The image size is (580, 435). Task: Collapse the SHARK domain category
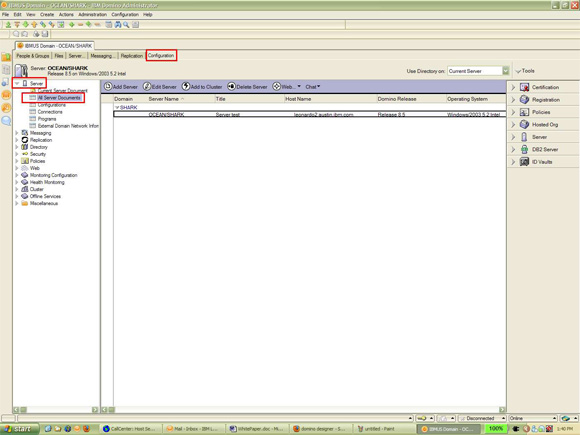[117, 107]
